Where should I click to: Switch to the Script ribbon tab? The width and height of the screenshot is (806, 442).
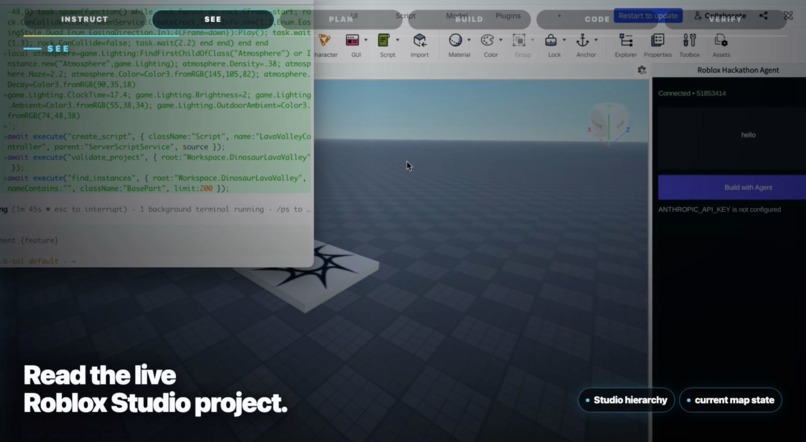(x=405, y=16)
